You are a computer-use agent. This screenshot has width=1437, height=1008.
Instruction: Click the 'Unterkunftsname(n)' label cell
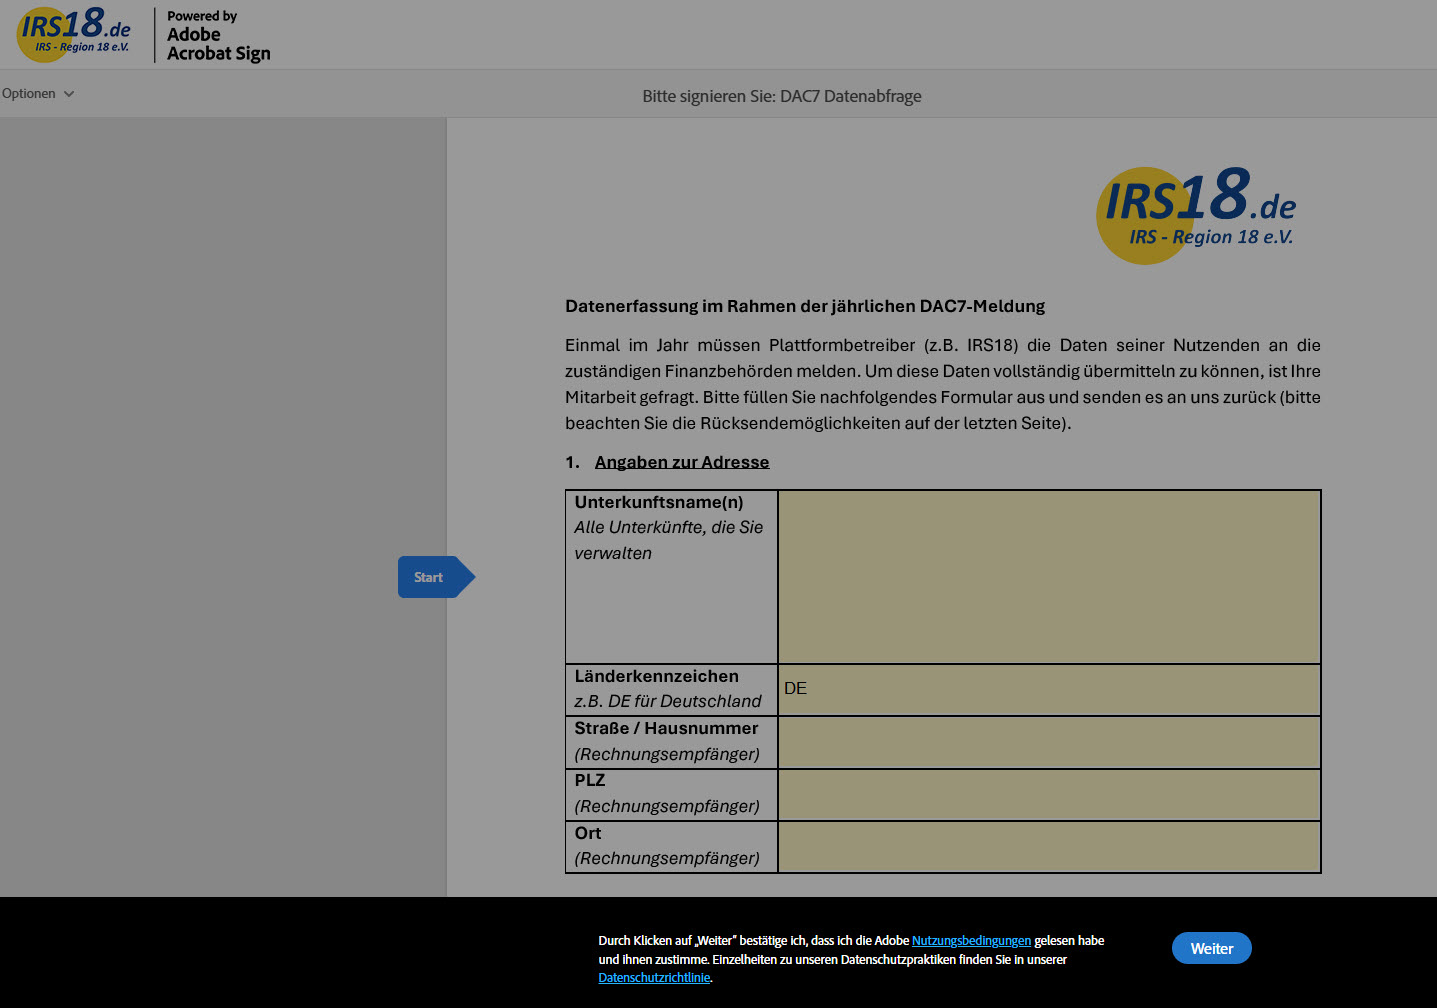[x=671, y=576]
